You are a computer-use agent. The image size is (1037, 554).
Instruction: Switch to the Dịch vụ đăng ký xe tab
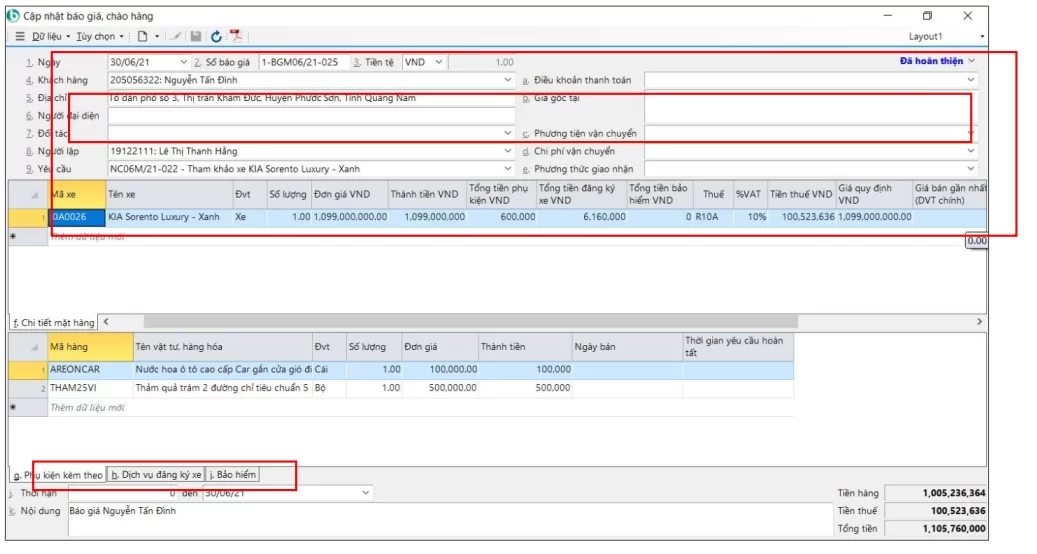156,475
